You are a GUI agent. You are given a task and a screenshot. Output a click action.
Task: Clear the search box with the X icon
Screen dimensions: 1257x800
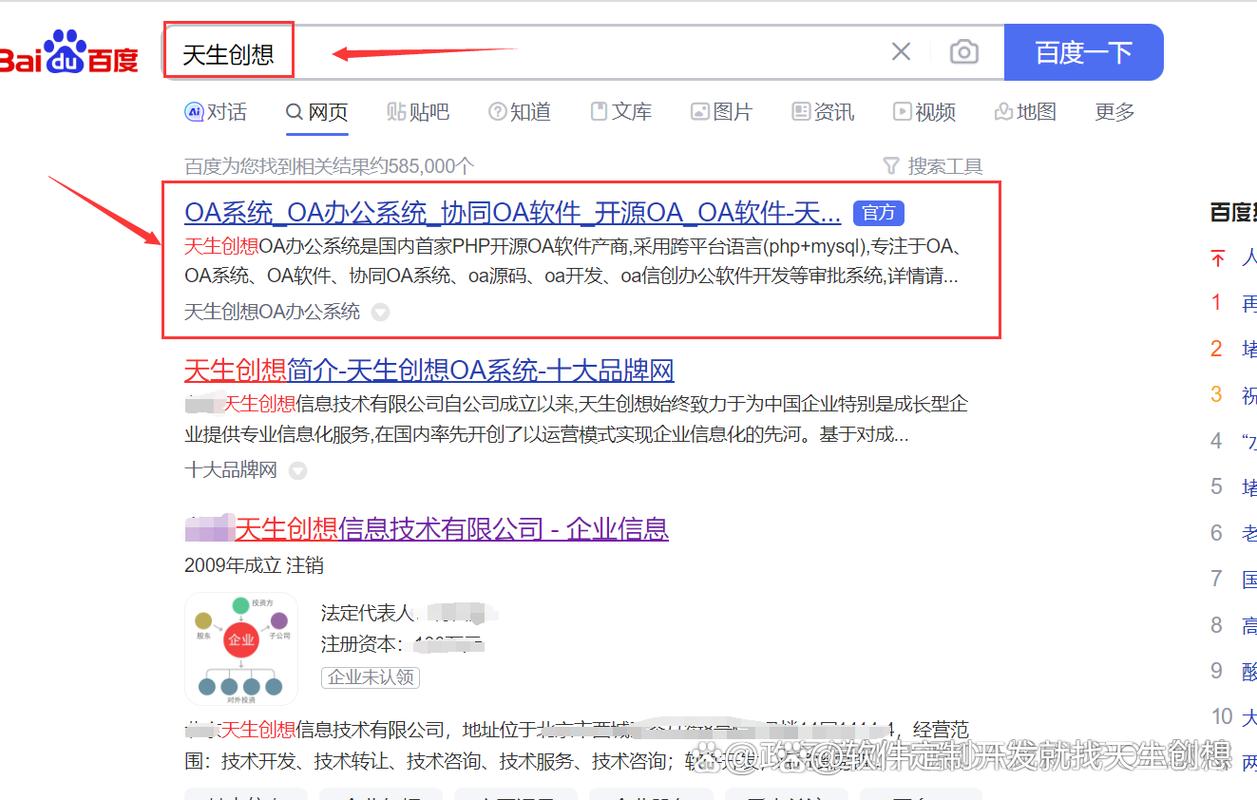coord(899,52)
